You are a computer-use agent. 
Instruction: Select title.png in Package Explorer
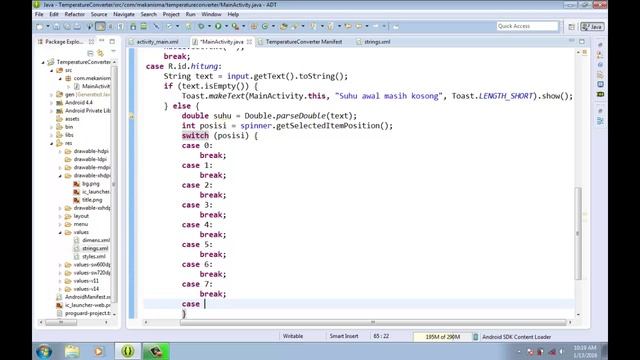[x=92, y=200]
